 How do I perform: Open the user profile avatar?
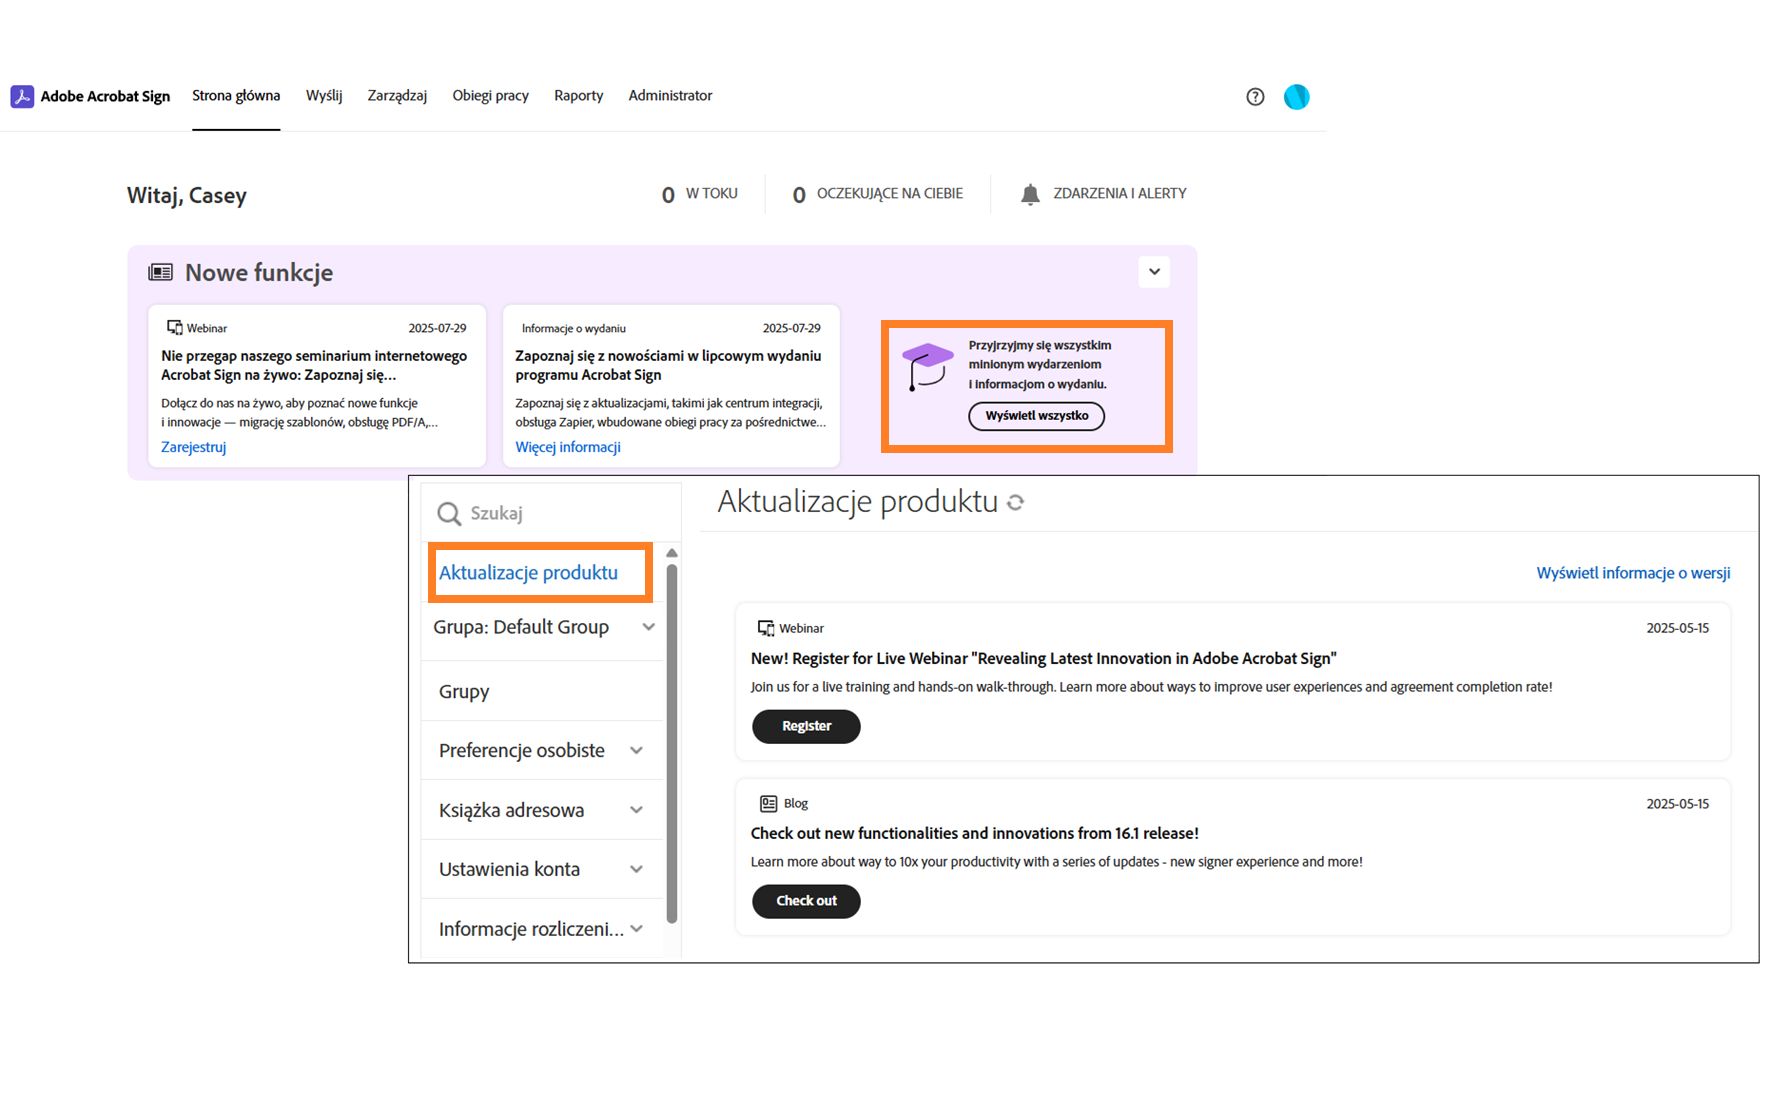1296,97
